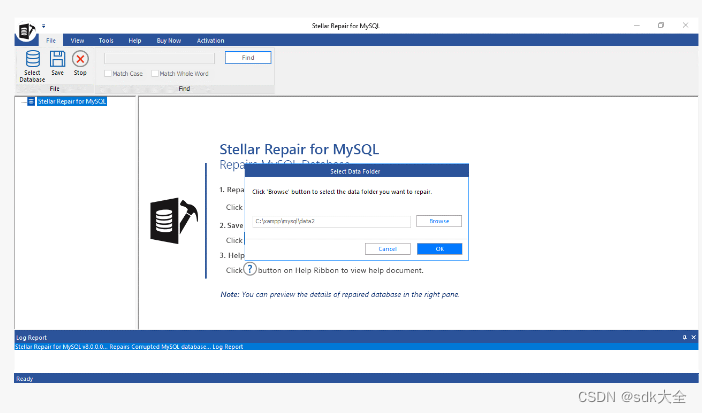Screen dimensions: 702x413
Task: Open the Help ribbon tab
Action: (x=135, y=40)
